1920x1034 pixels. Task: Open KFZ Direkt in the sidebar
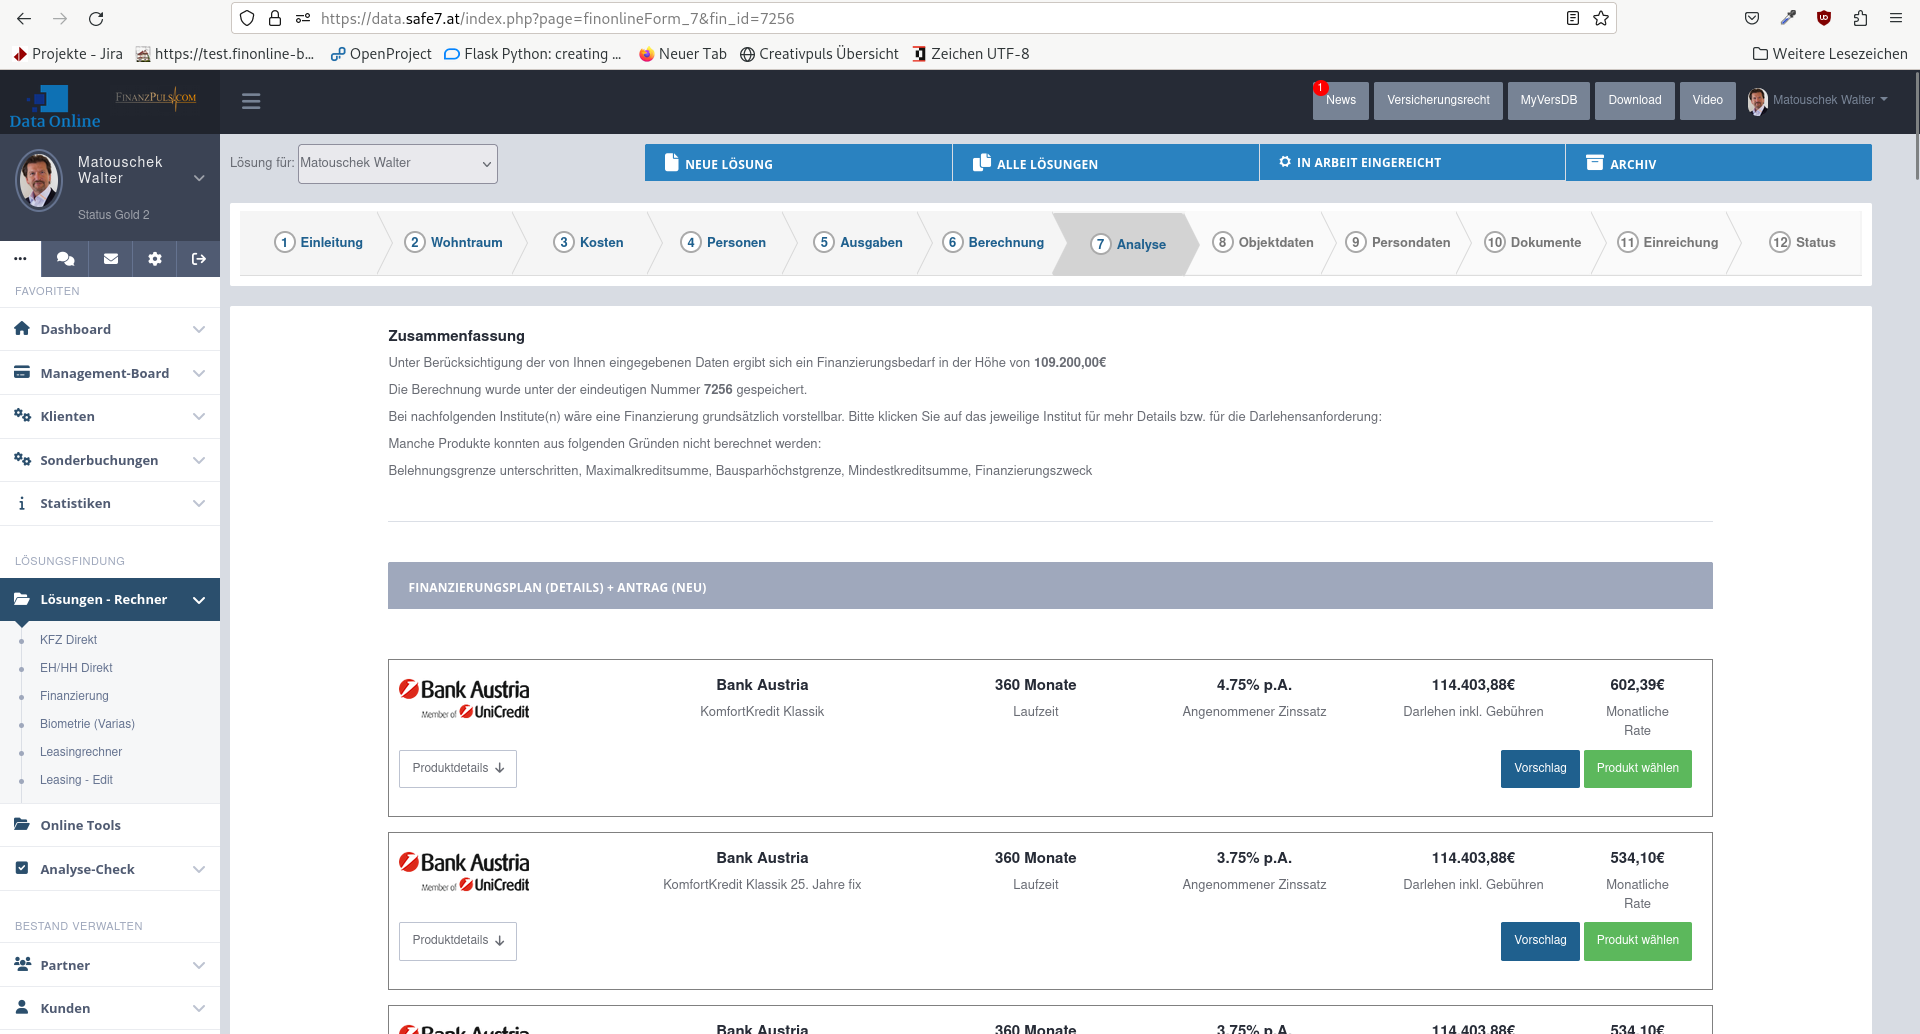coord(68,640)
